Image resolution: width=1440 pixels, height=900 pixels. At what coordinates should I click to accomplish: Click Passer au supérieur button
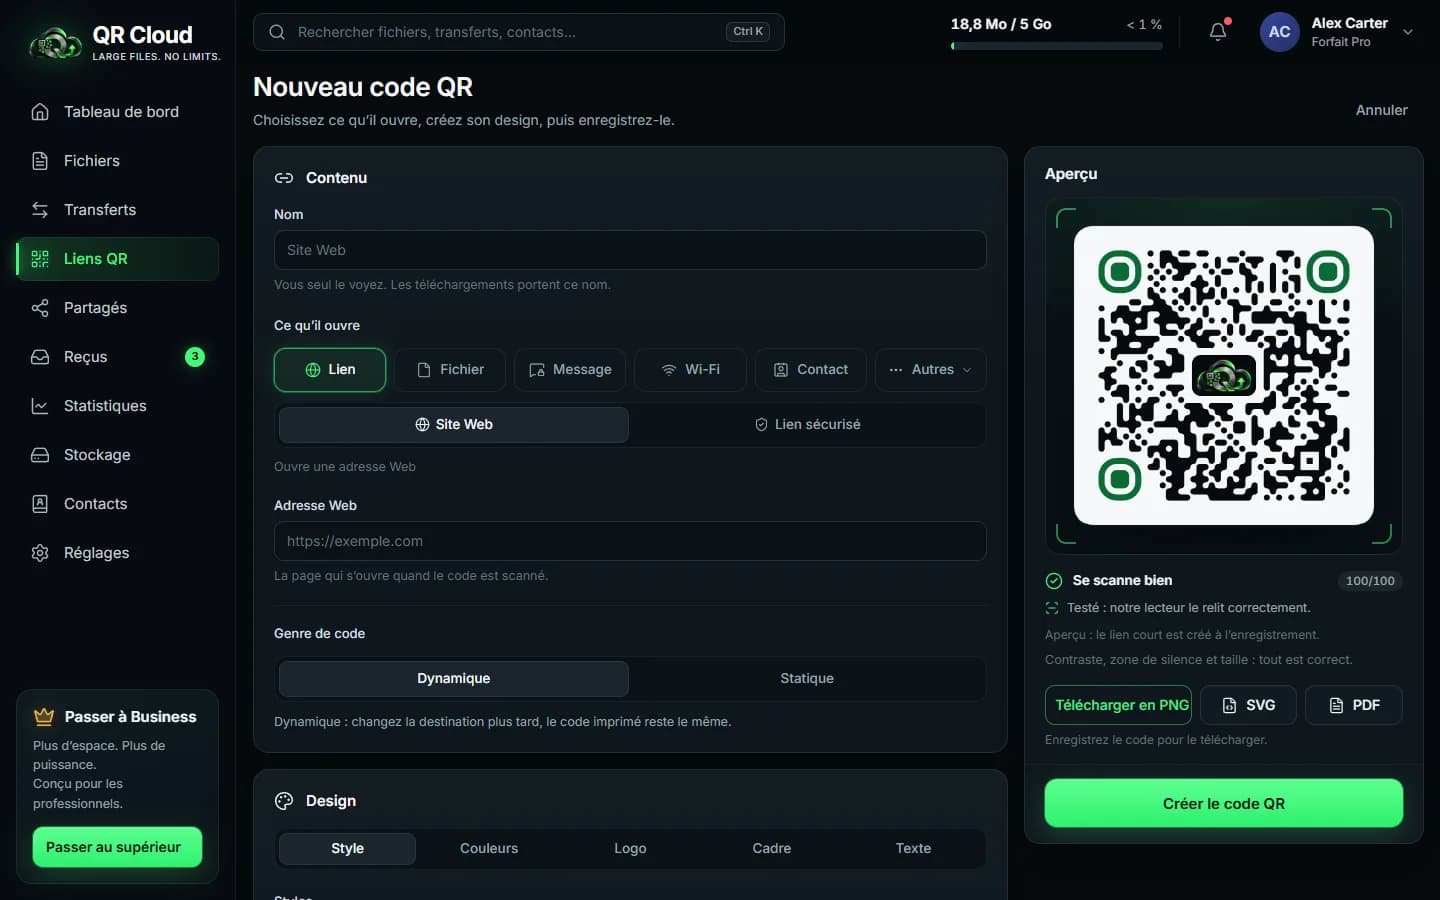[x=117, y=847]
